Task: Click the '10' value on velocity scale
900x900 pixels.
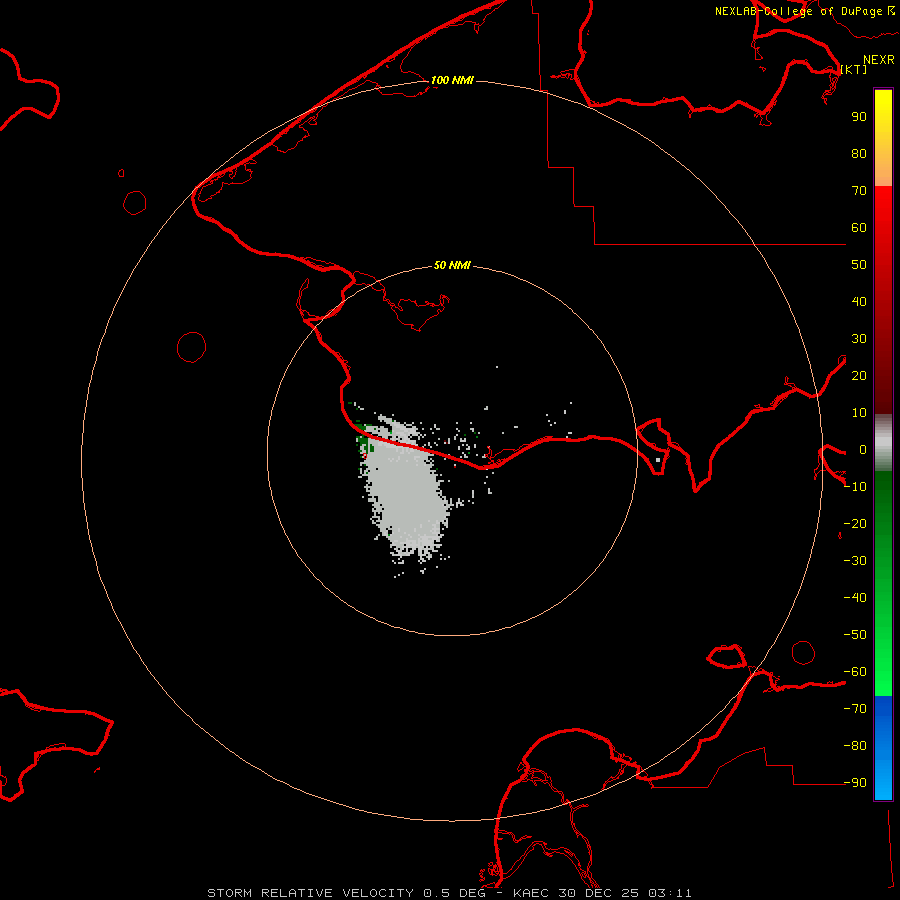Action: click(859, 413)
